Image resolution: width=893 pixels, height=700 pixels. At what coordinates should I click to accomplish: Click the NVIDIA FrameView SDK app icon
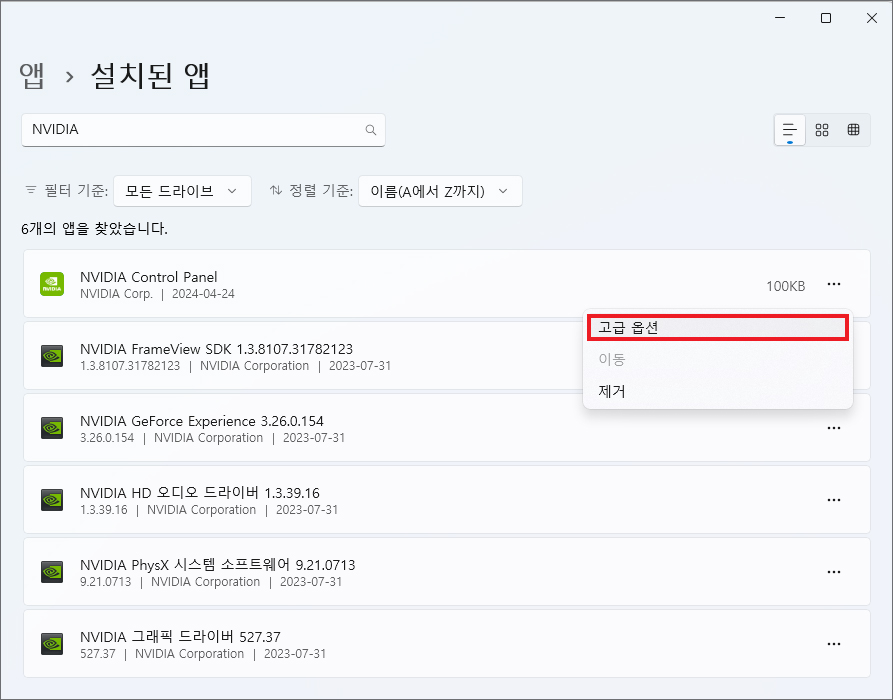[x=52, y=356]
